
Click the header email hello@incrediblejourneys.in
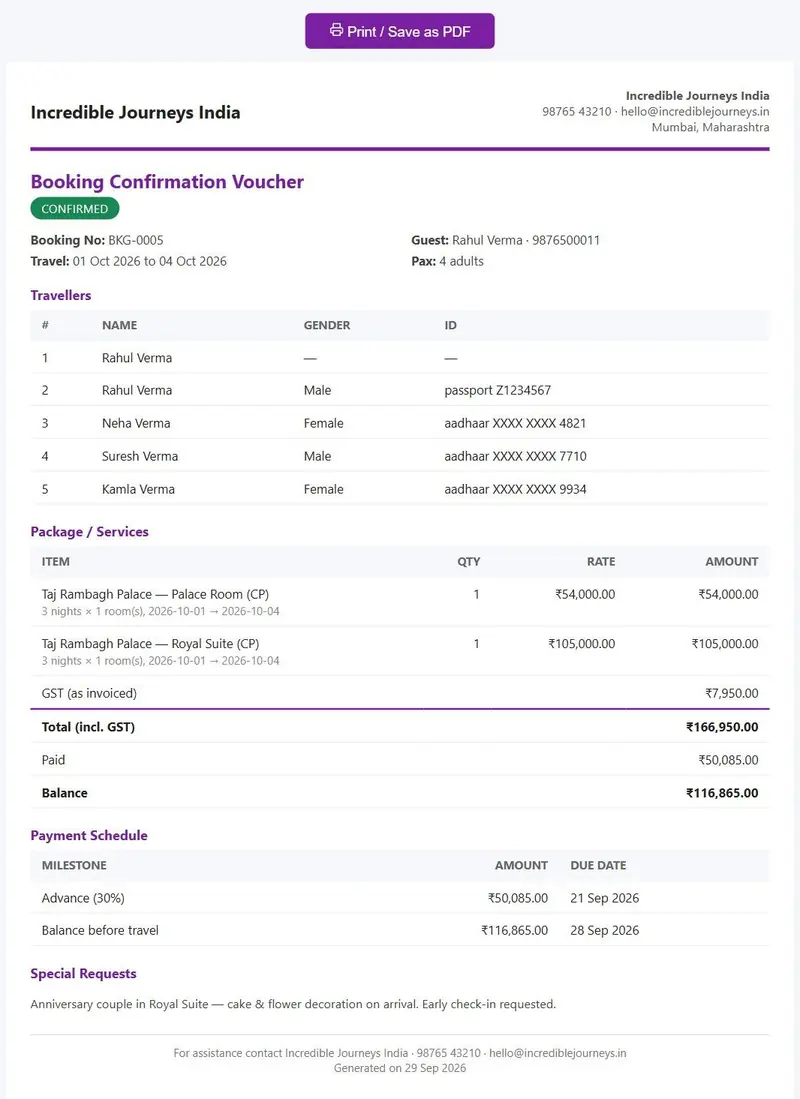(695, 111)
